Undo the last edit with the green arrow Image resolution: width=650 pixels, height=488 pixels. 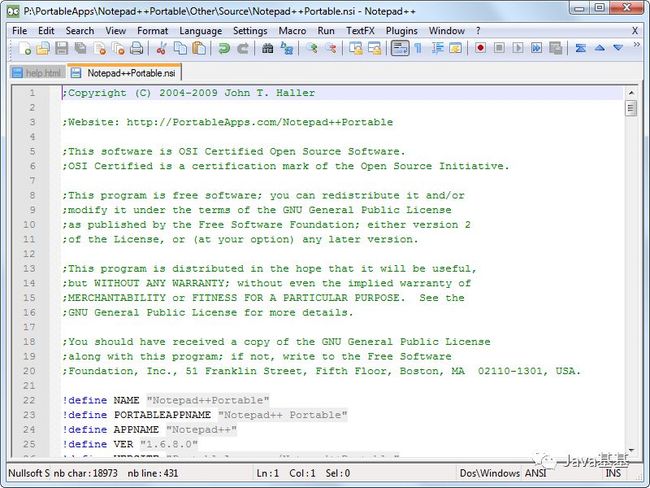click(224, 49)
